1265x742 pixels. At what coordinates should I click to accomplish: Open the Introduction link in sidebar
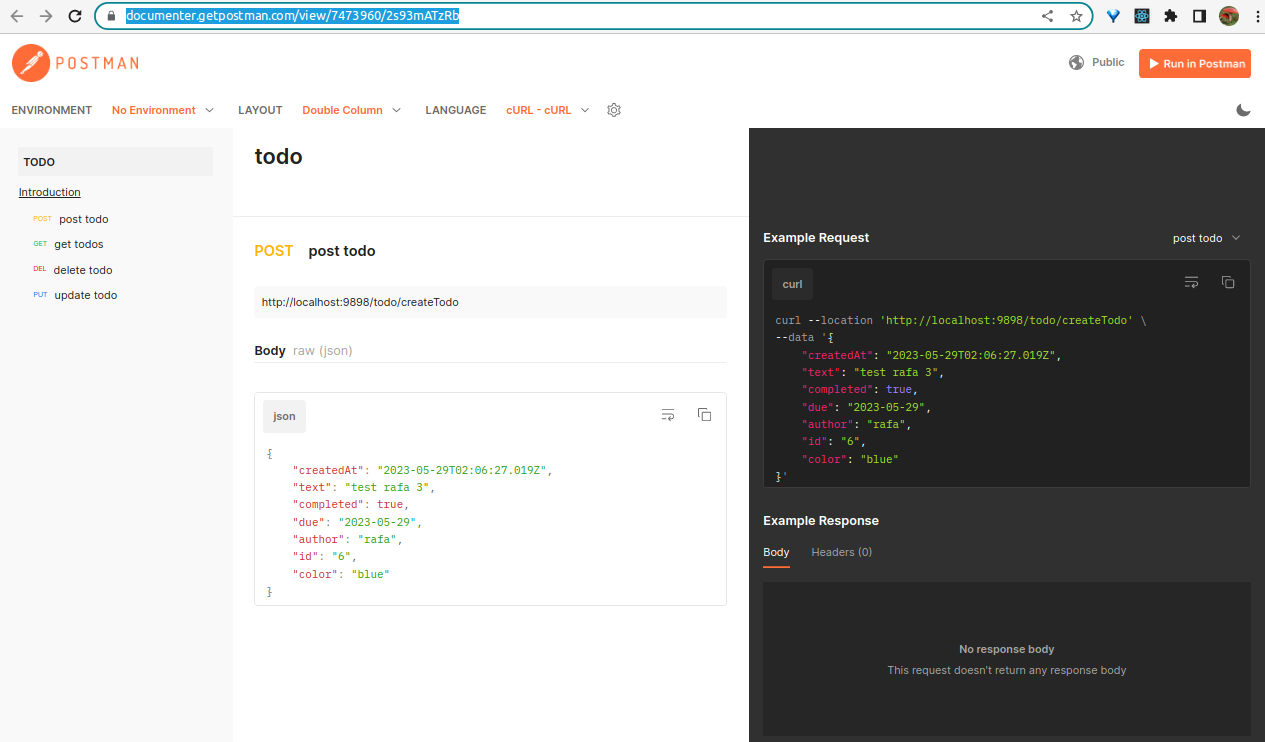pyautogui.click(x=50, y=192)
